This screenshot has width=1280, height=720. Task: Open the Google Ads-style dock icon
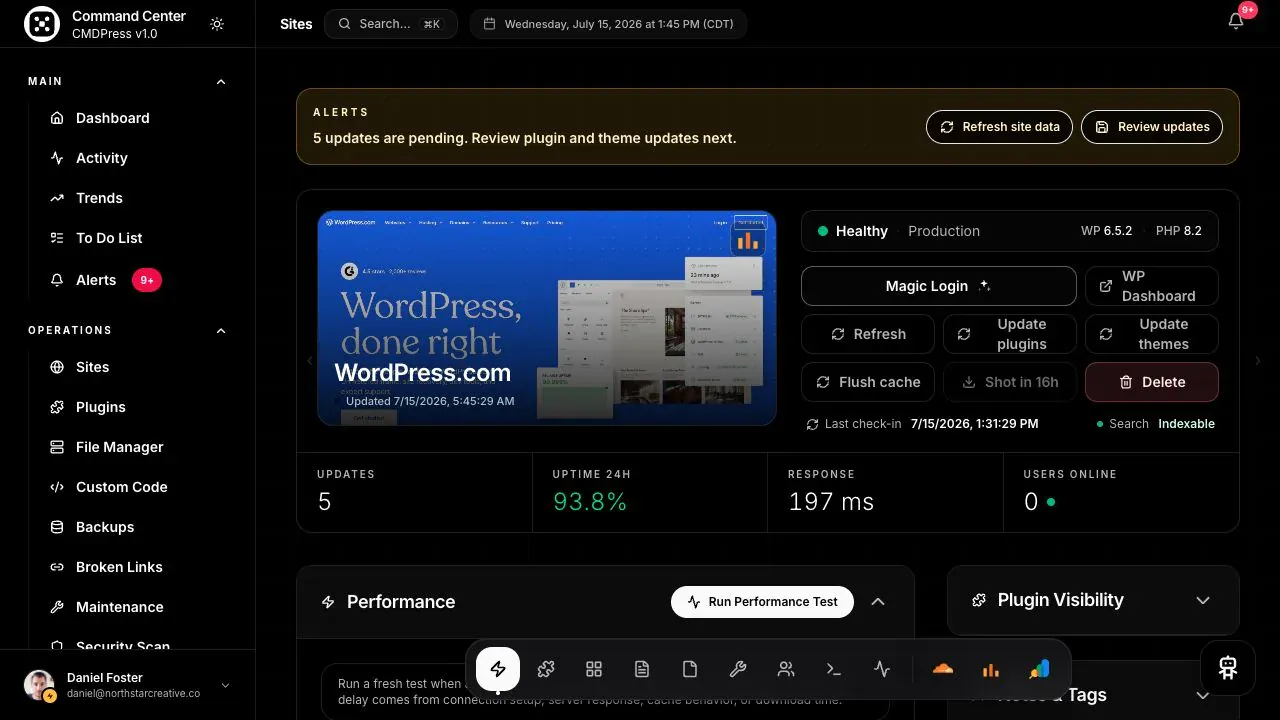pyautogui.click(x=1039, y=669)
